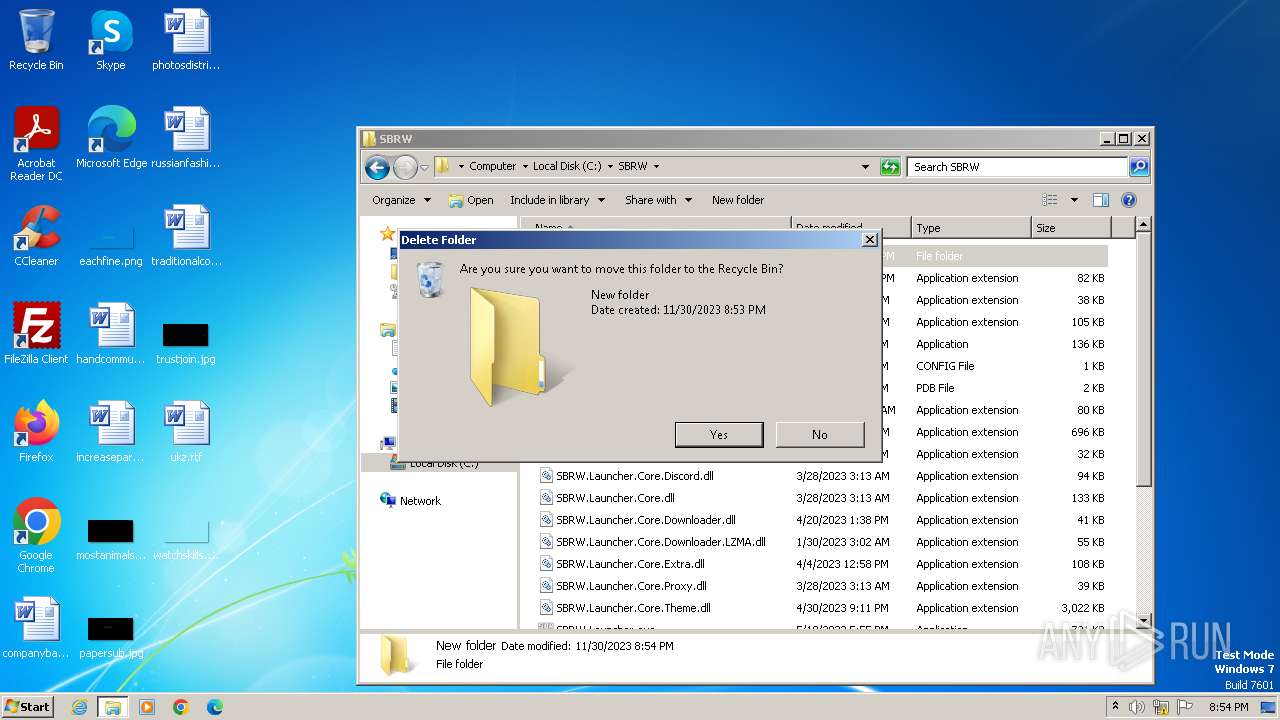Image resolution: width=1280 pixels, height=720 pixels.
Task: Open Edge from the taskbar
Action: [215, 707]
